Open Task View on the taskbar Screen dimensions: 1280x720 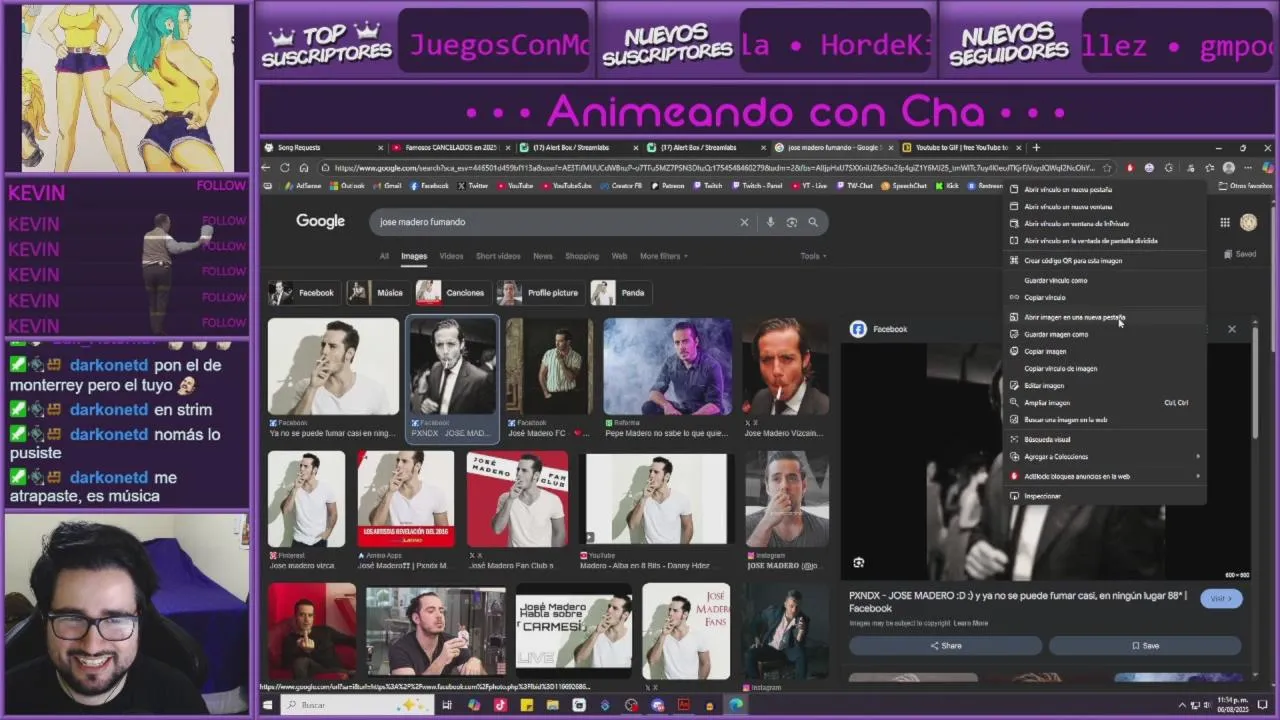click(x=447, y=705)
